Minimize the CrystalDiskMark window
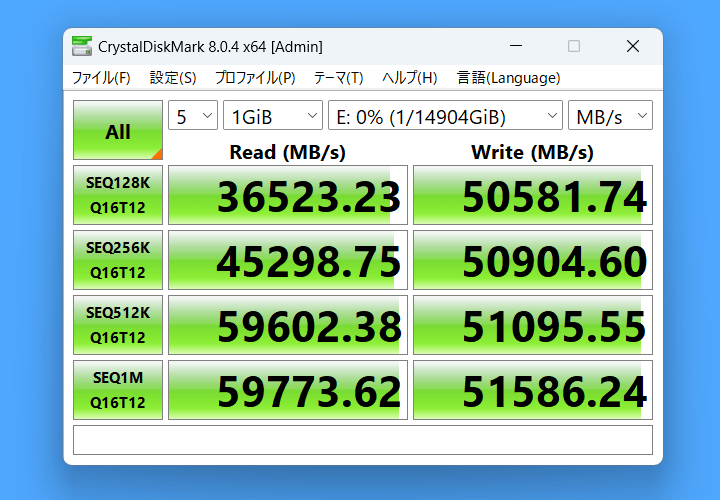Viewport: 720px width, 500px height. [x=516, y=46]
